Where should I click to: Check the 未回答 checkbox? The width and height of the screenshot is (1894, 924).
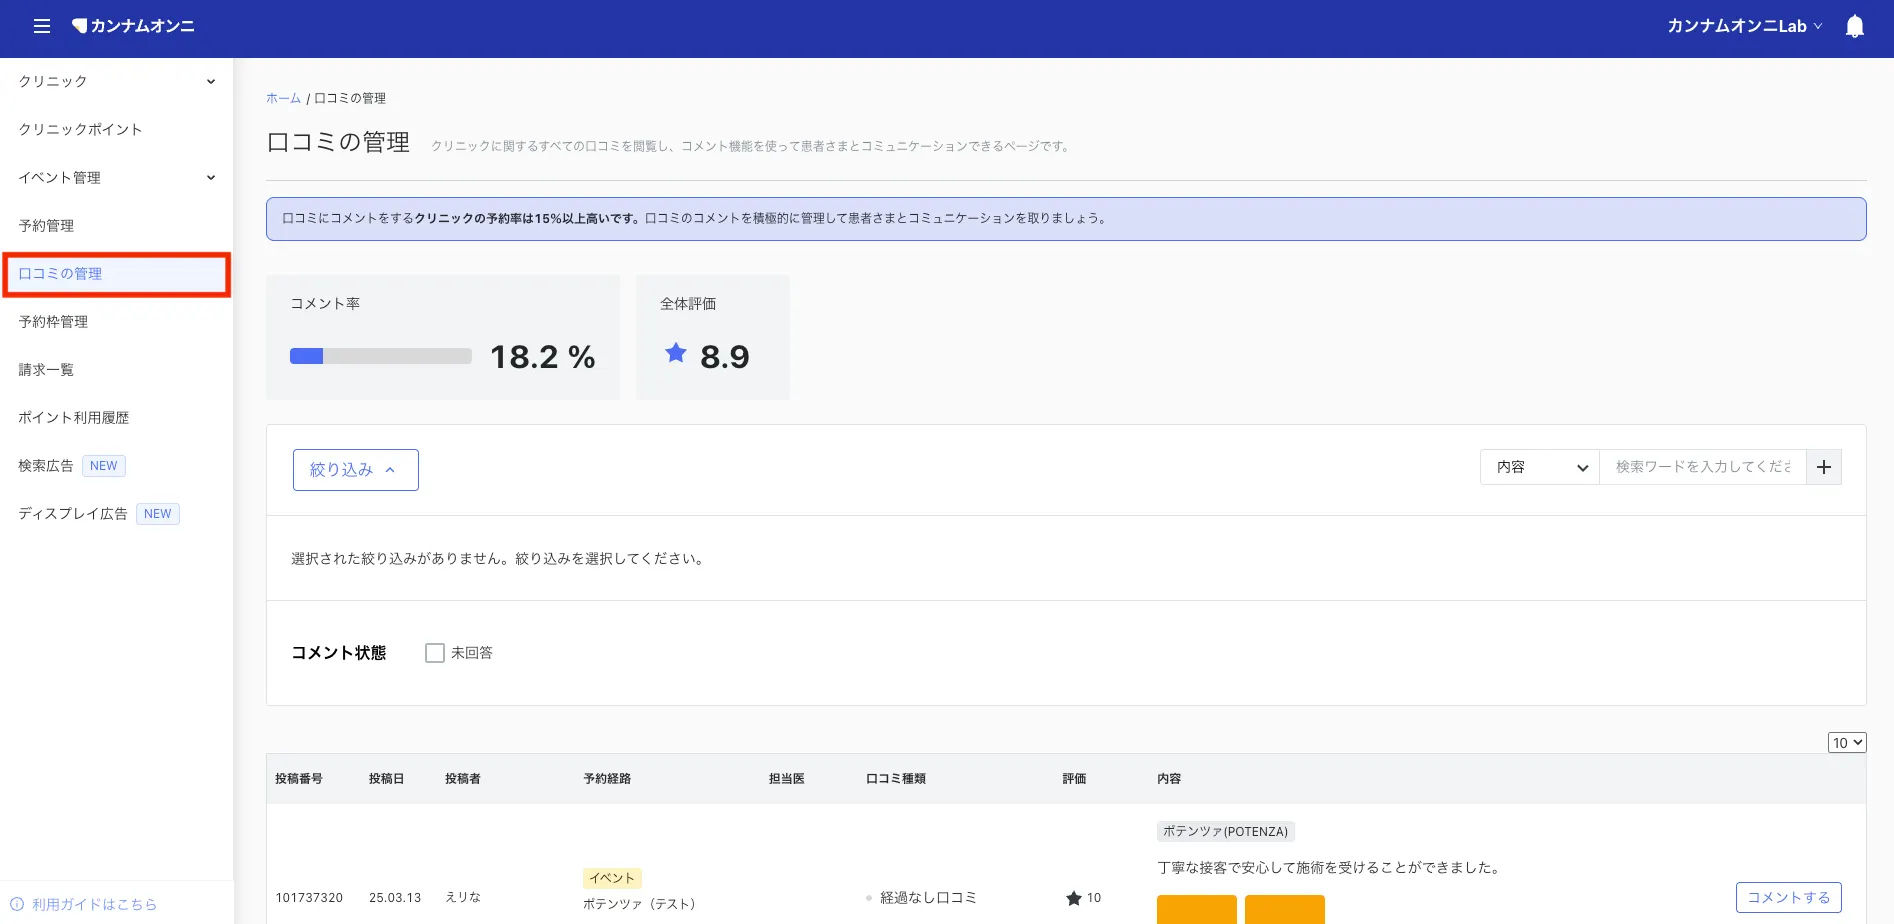pyautogui.click(x=435, y=653)
